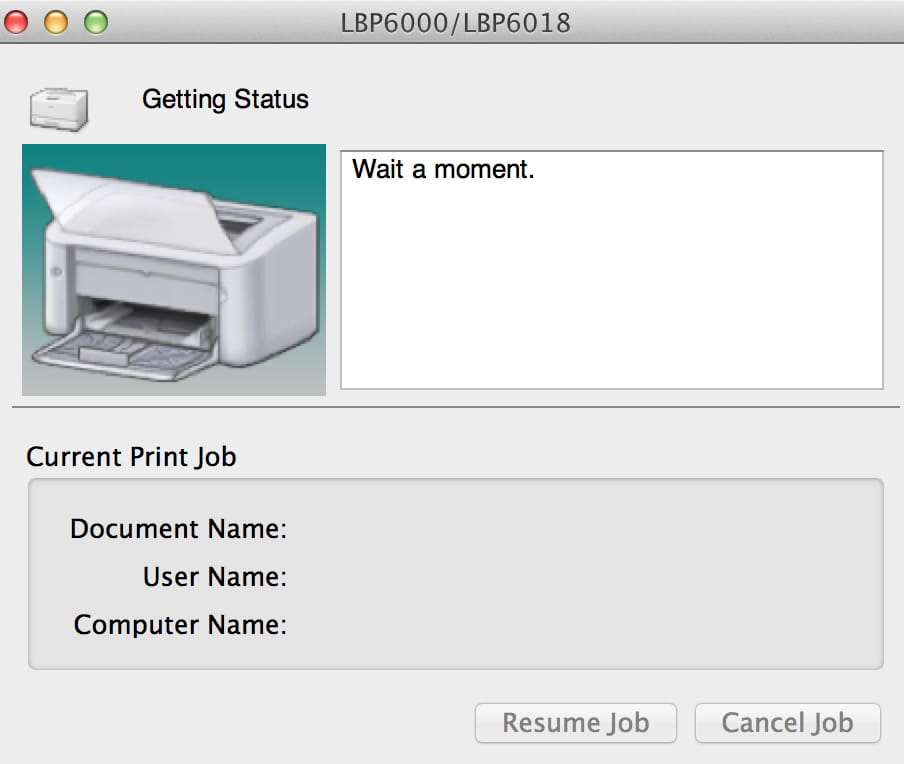The image size is (904, 764).
Task: Zoom the window with the green button
Action: point(95,22)
